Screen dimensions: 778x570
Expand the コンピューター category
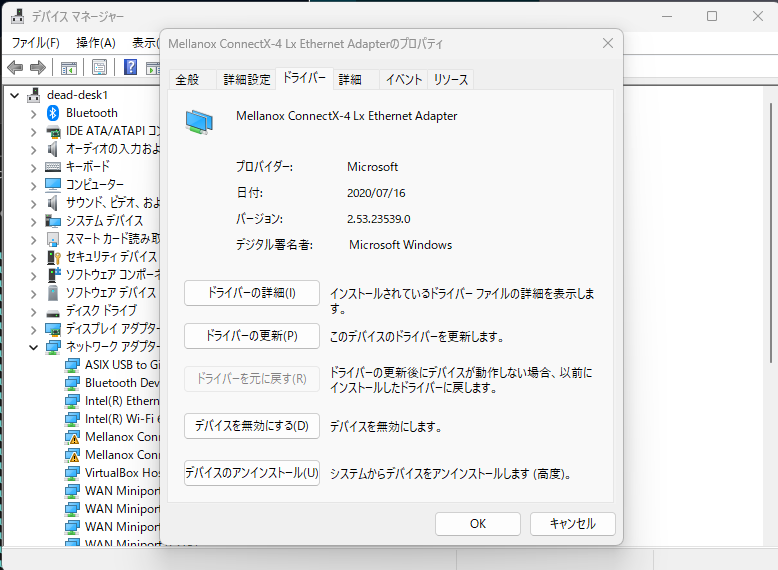click(x=33, y=186)
